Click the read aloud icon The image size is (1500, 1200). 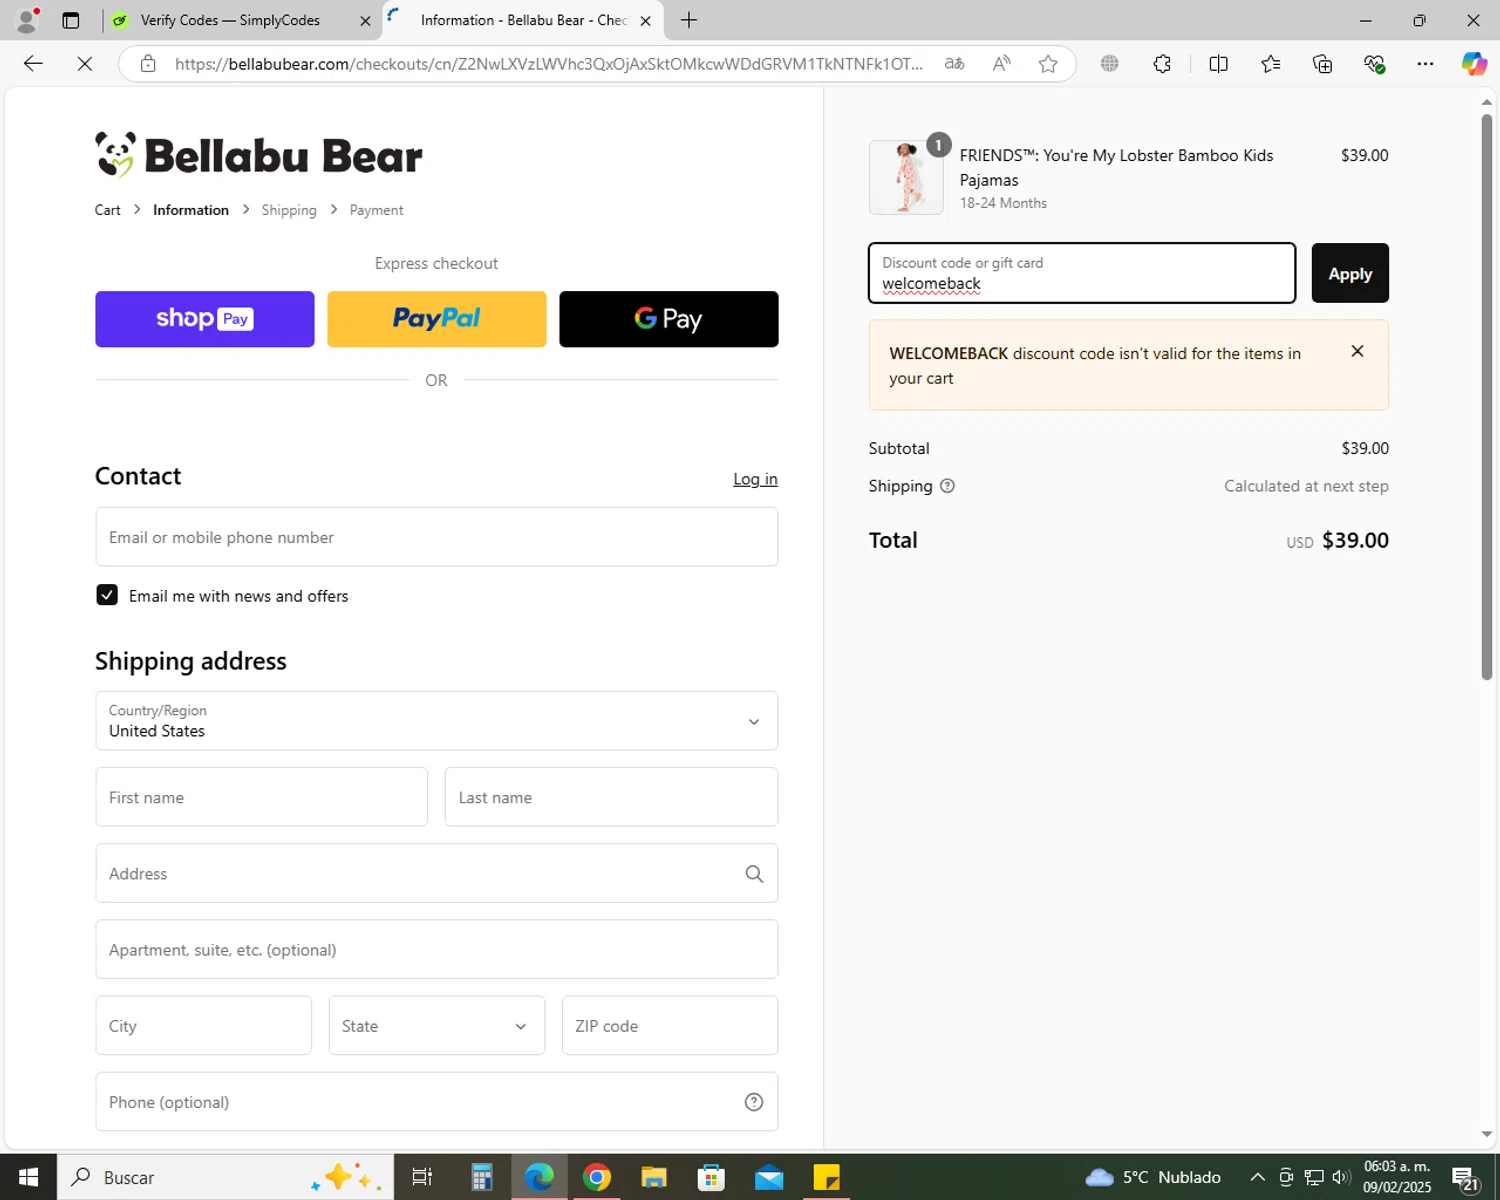point(1001,64)
